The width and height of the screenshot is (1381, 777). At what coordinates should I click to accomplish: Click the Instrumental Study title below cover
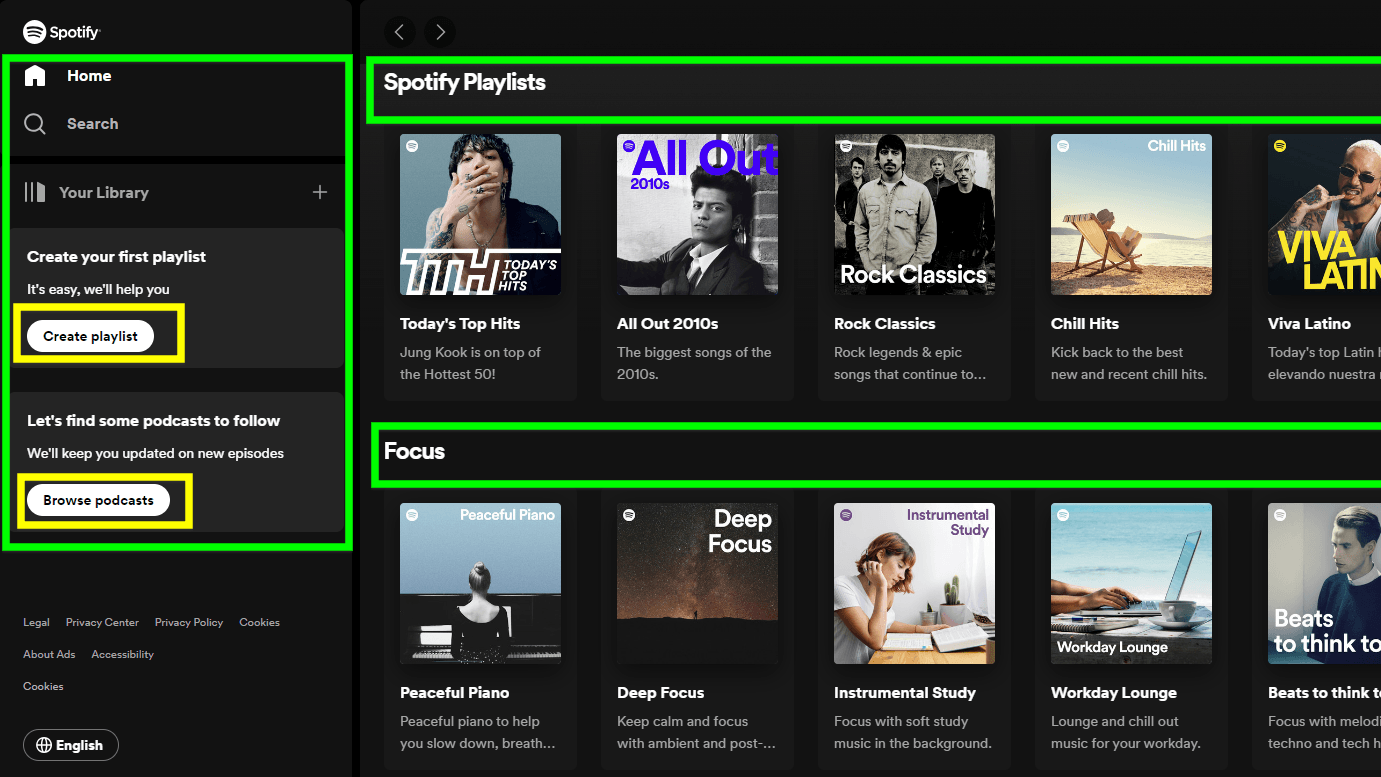(x=905, y=693)
